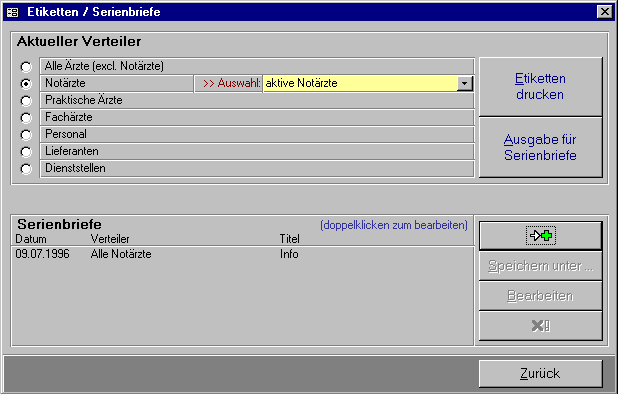Screen dimensions: 618x394
Task: Select the Notärzte radio button
Action: point(26,84)
